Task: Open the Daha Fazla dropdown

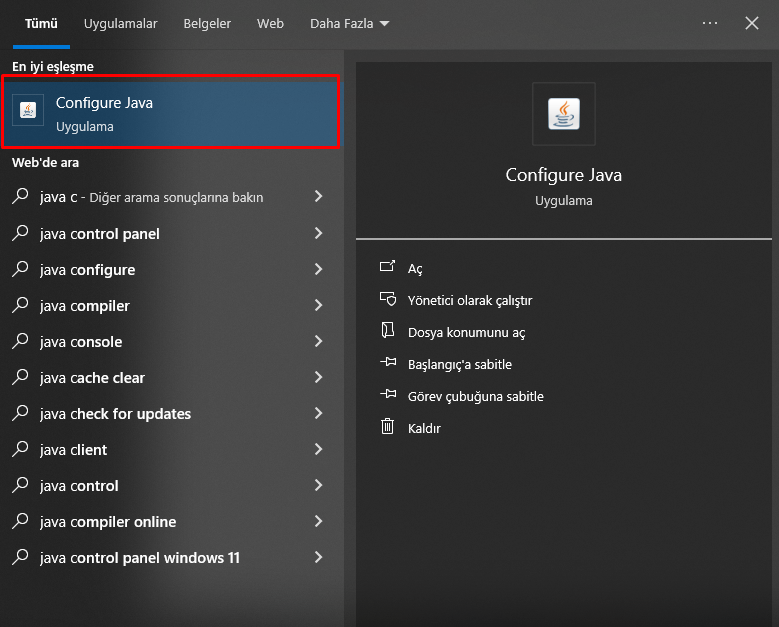Action: click(x=349, y=23)
